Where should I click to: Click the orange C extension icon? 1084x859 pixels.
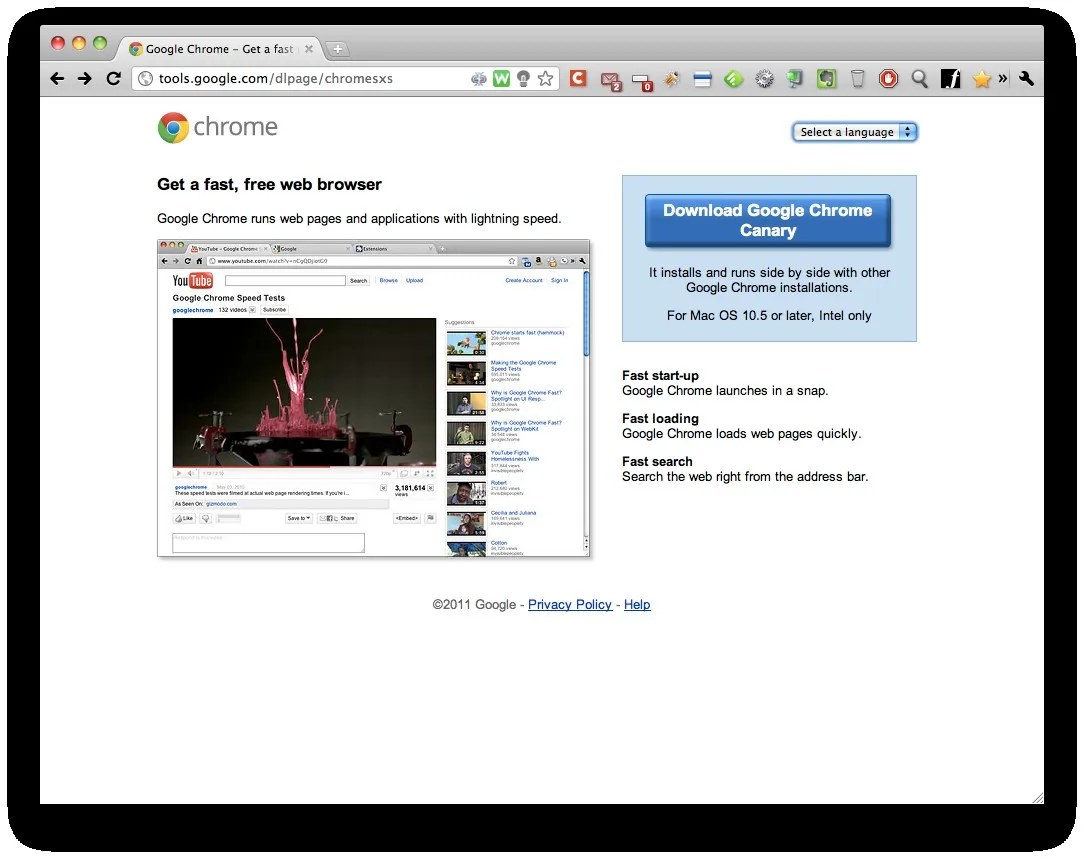(x=578, y=78)
